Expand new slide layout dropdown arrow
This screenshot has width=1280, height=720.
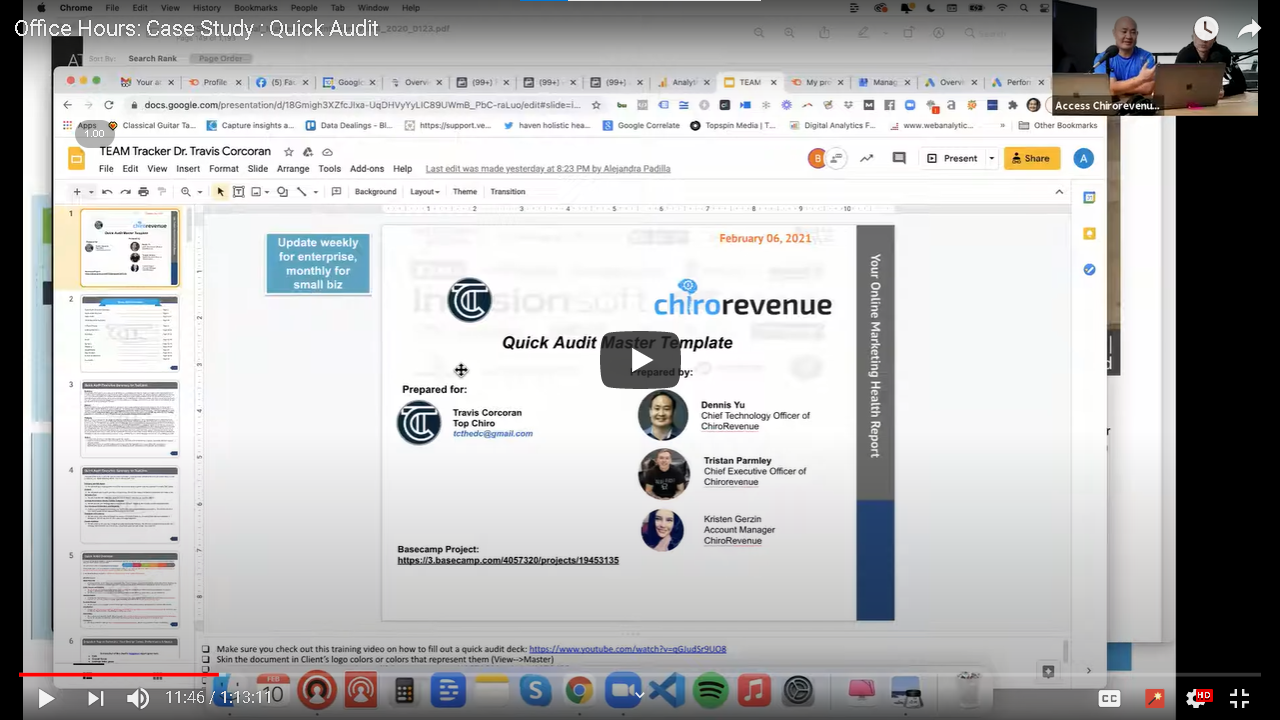90,191
